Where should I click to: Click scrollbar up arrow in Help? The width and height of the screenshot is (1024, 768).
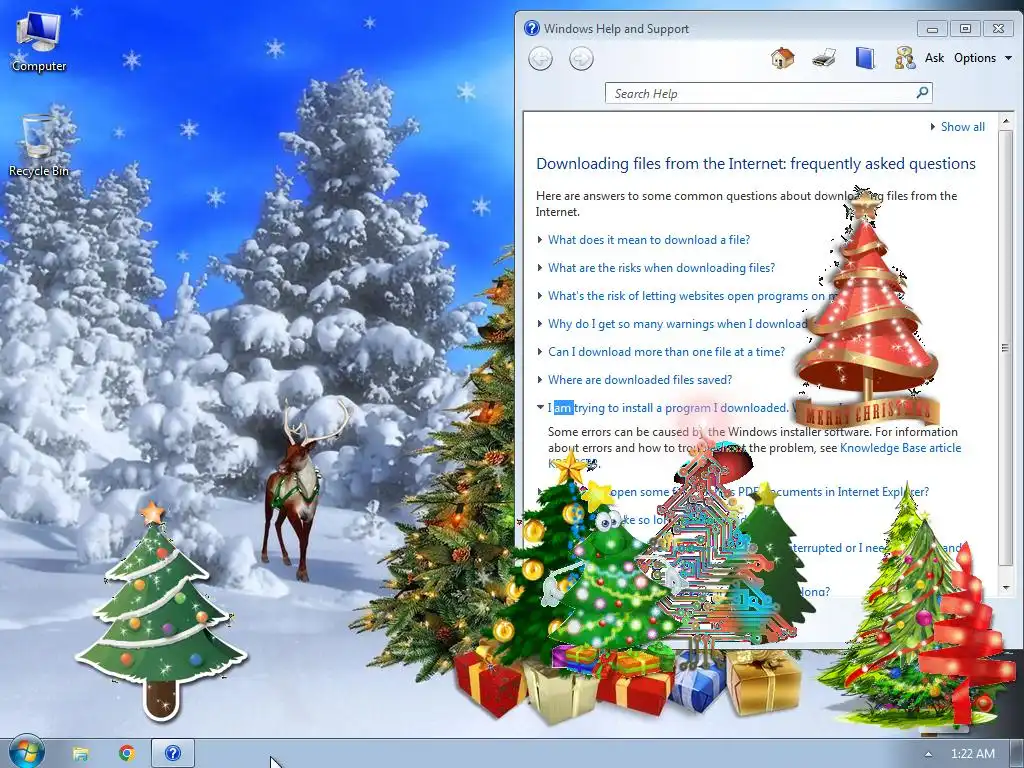point(1006,121)
